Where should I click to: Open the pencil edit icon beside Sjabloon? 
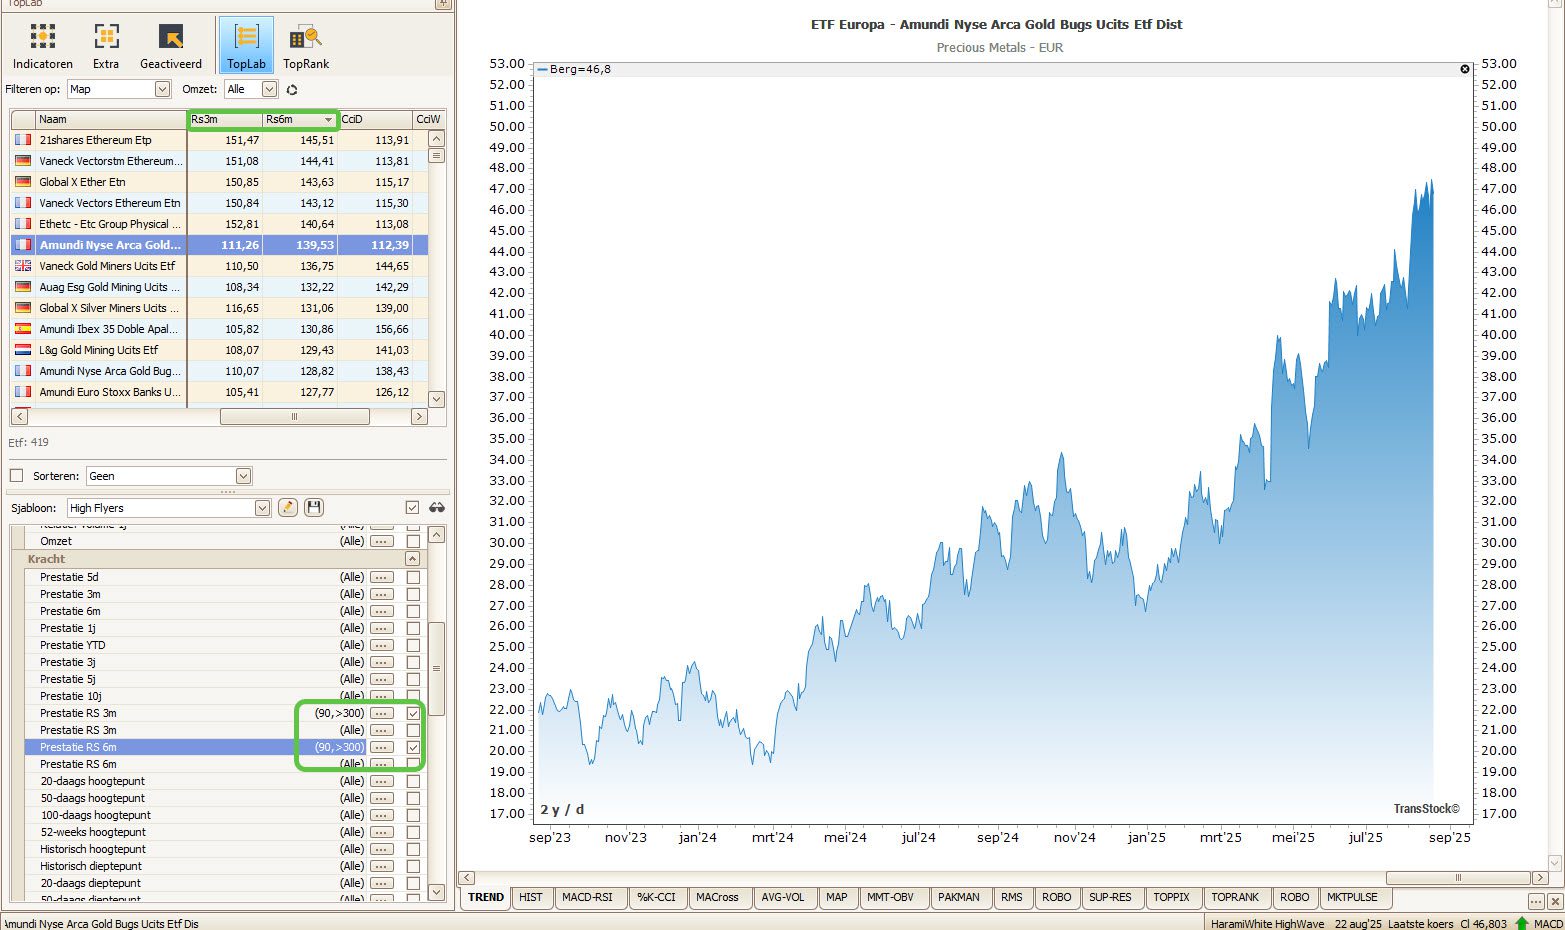tap(288, 508)
